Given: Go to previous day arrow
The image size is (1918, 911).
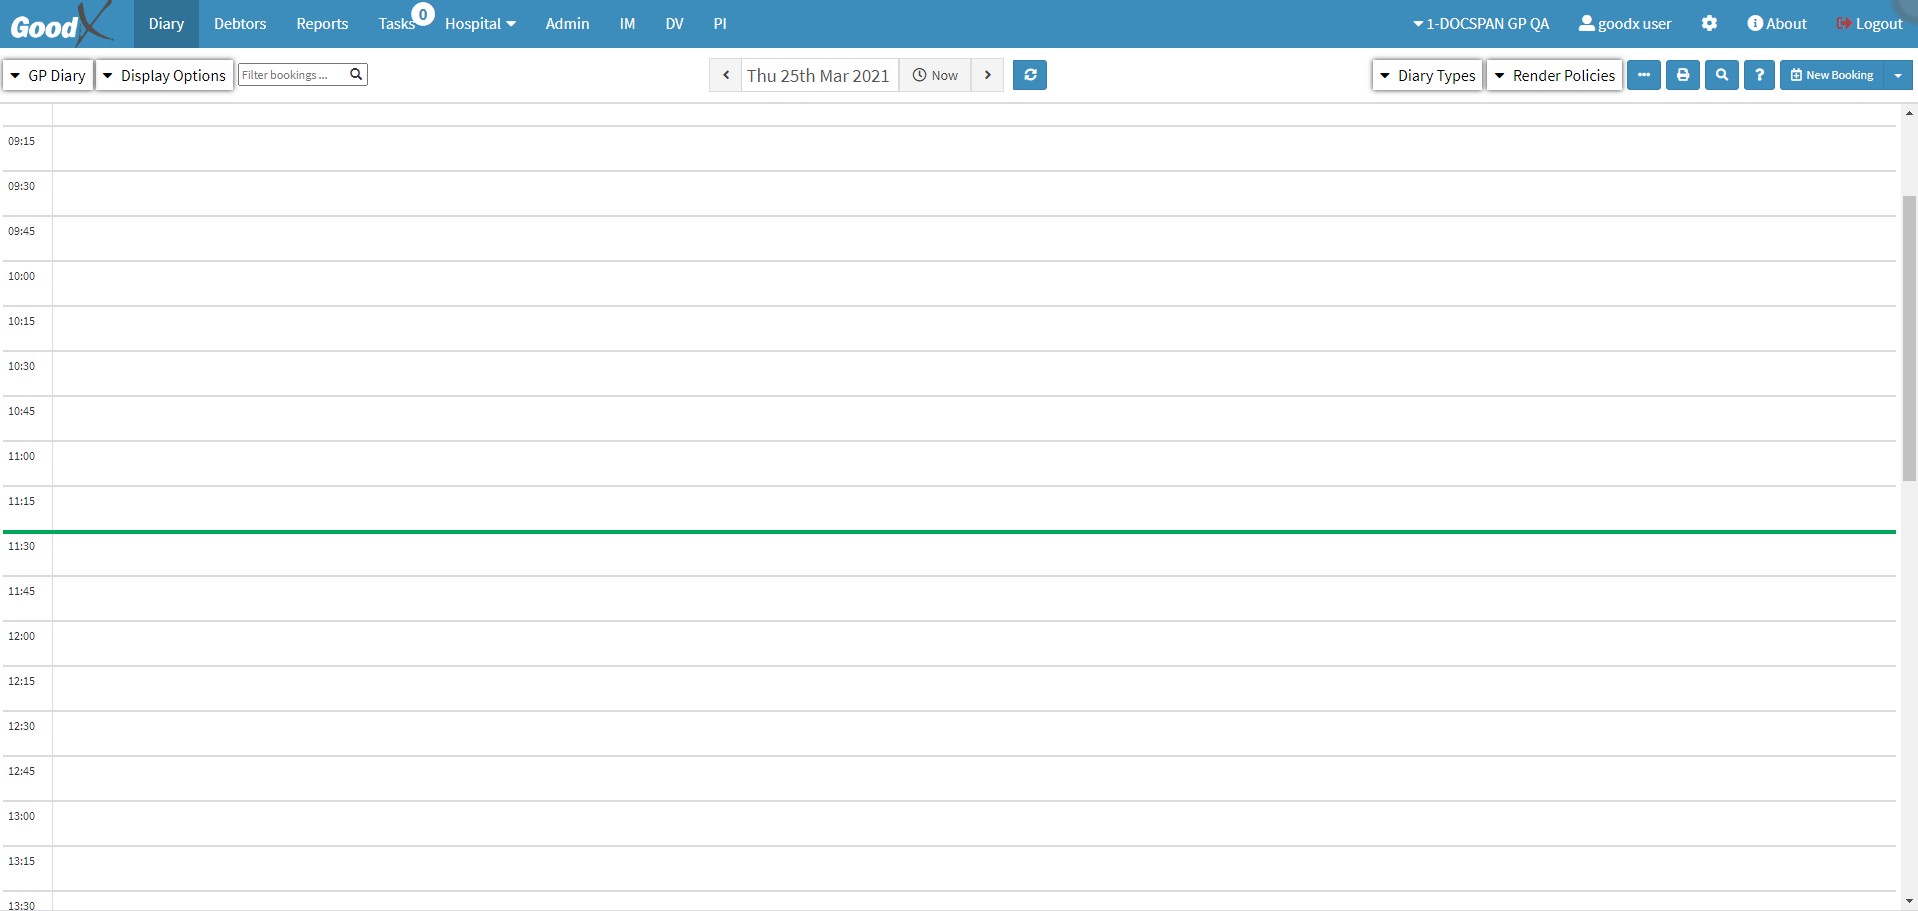Looking at the screenshot, I should coord(726,75).
